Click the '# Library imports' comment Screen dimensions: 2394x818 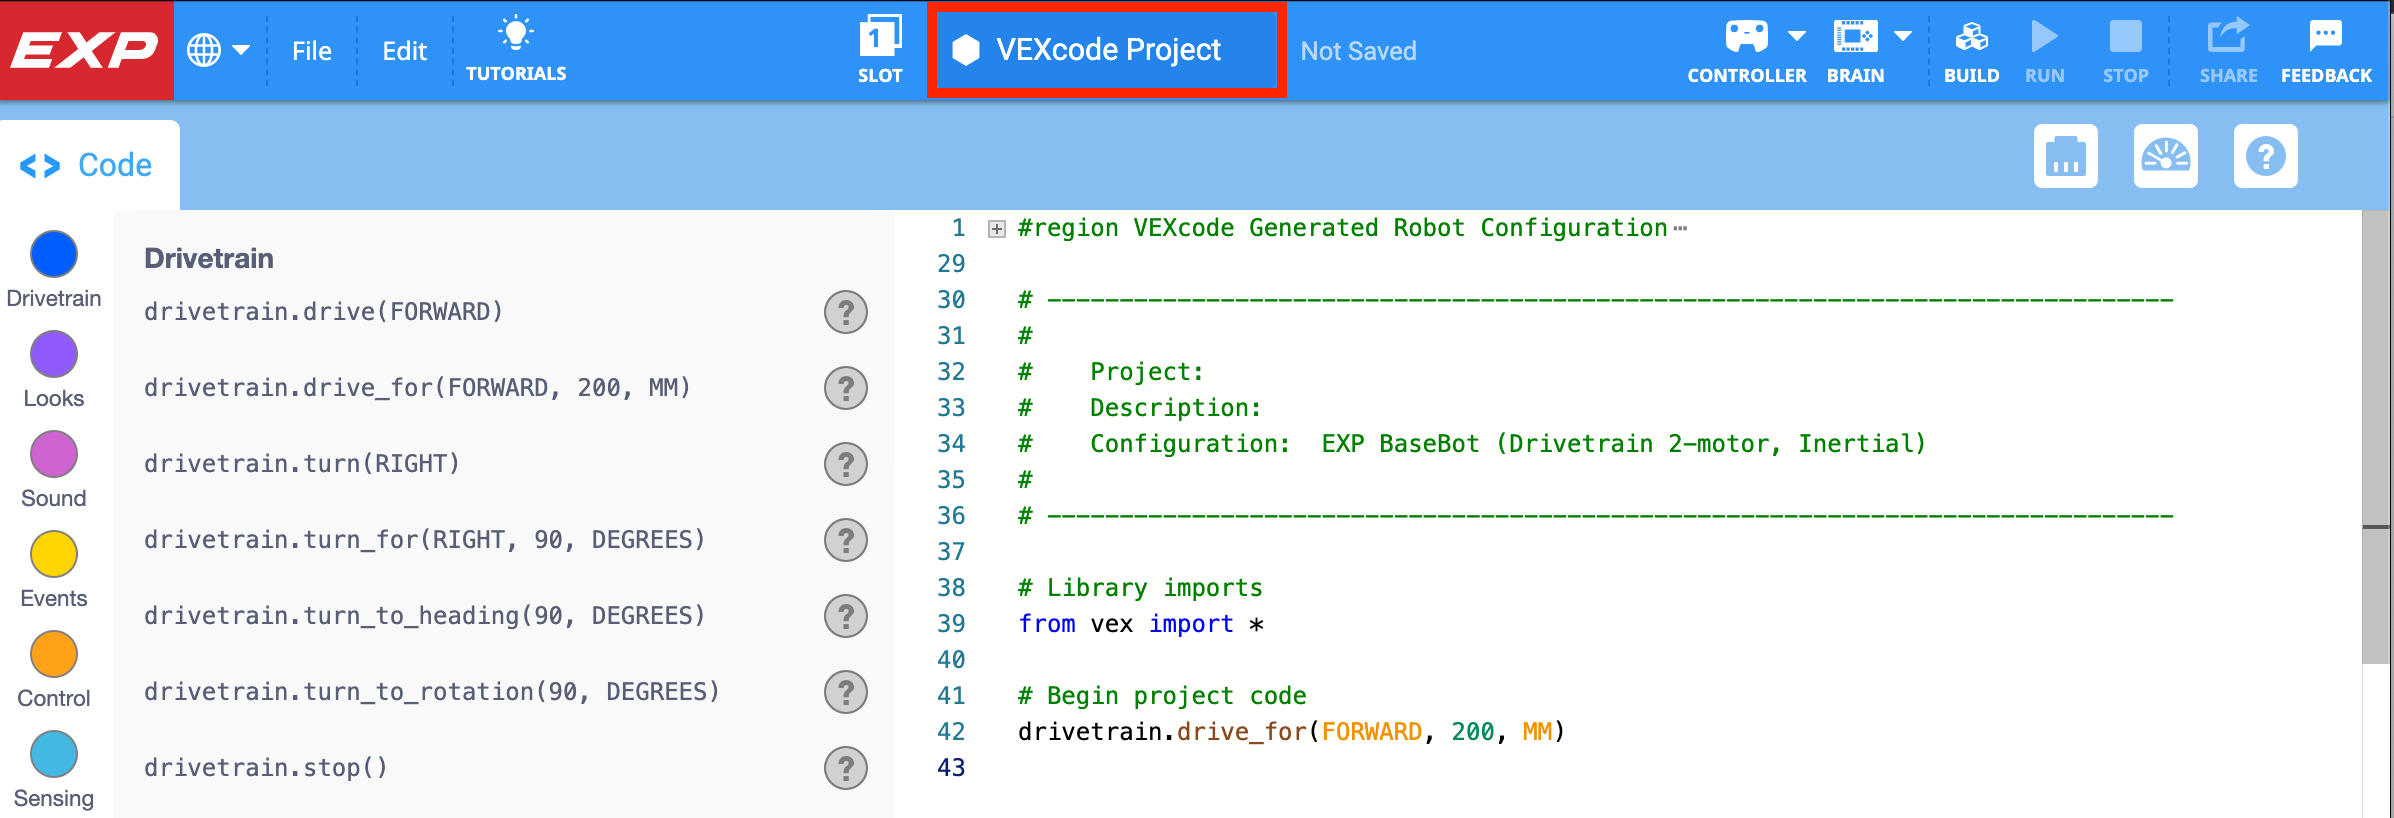1140,588
